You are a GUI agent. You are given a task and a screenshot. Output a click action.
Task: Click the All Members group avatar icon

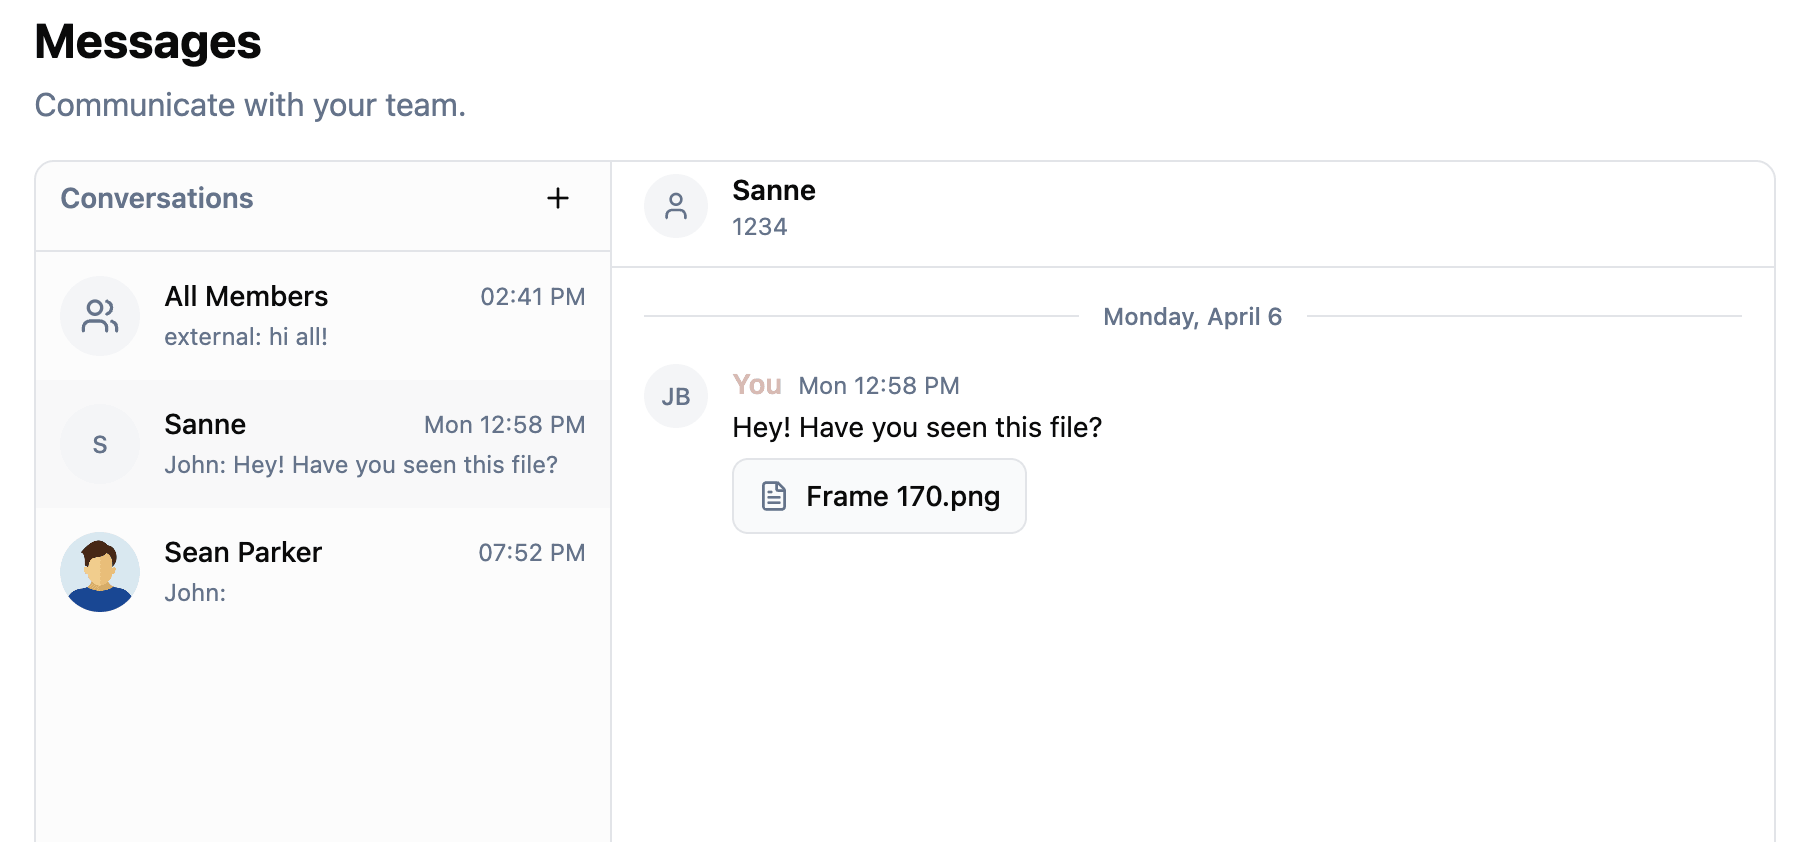pyautogui.click(x=100, y=315)
